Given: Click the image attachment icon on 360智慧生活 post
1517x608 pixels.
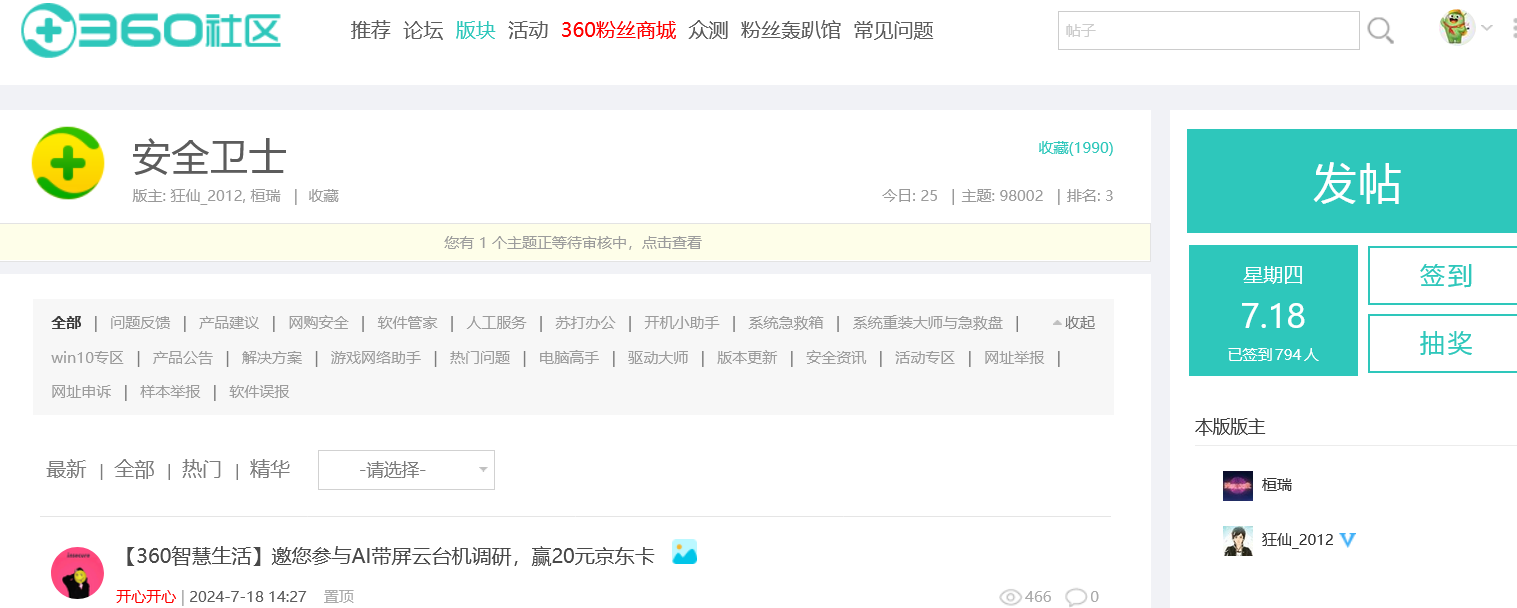Looking at the screenshot, I should tap(685, 552).
